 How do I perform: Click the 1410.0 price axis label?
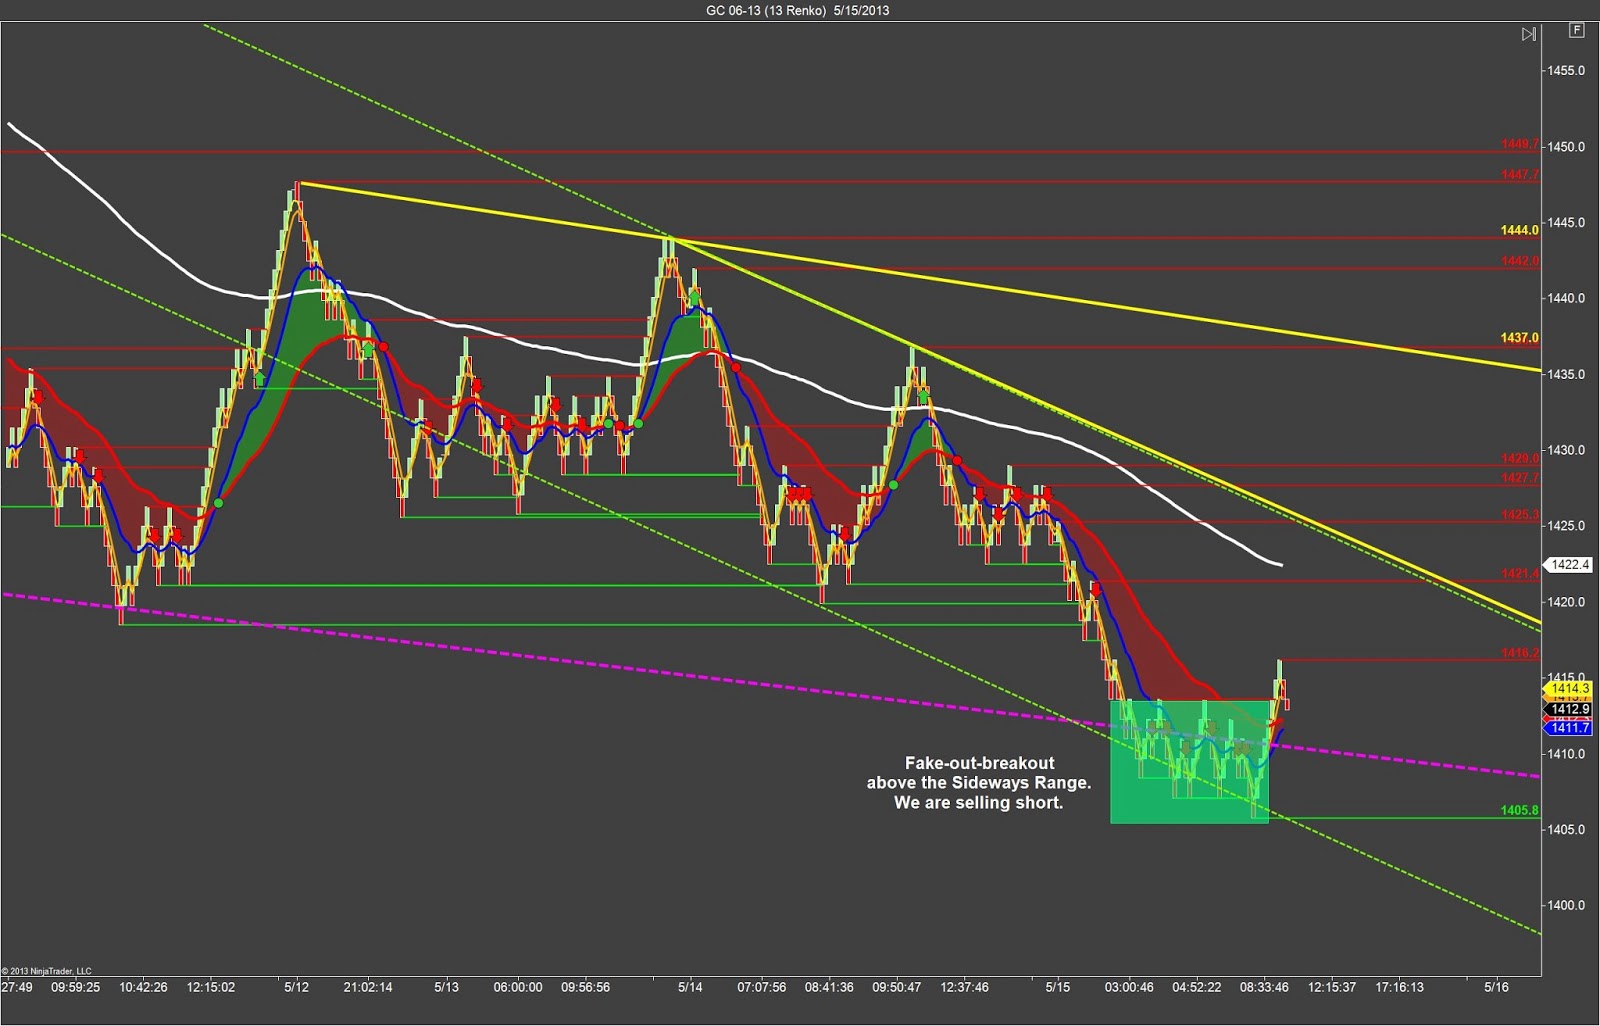tap(1566, 754)
